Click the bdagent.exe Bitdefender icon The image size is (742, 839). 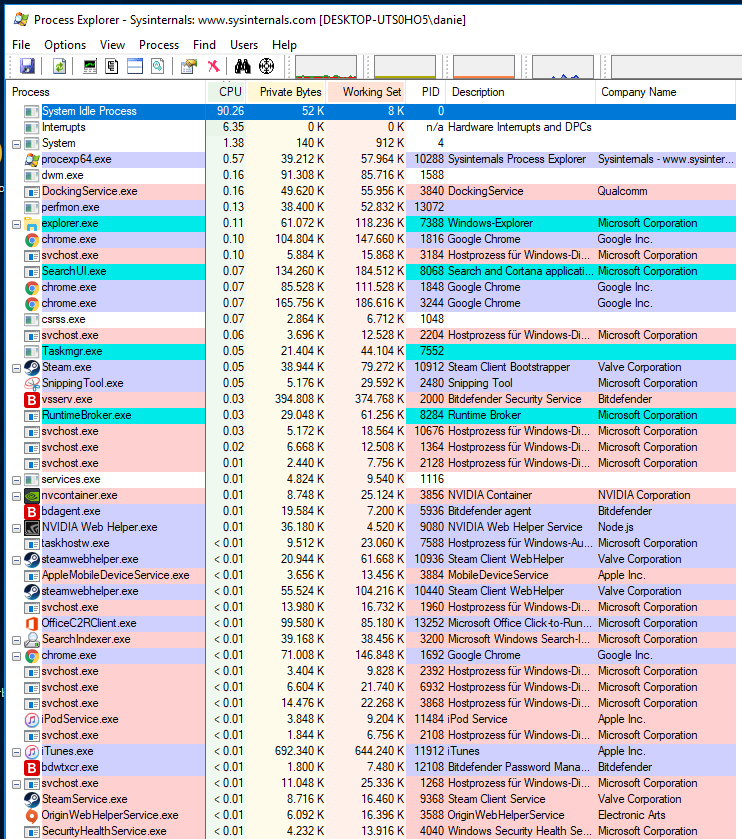[32, 512]
